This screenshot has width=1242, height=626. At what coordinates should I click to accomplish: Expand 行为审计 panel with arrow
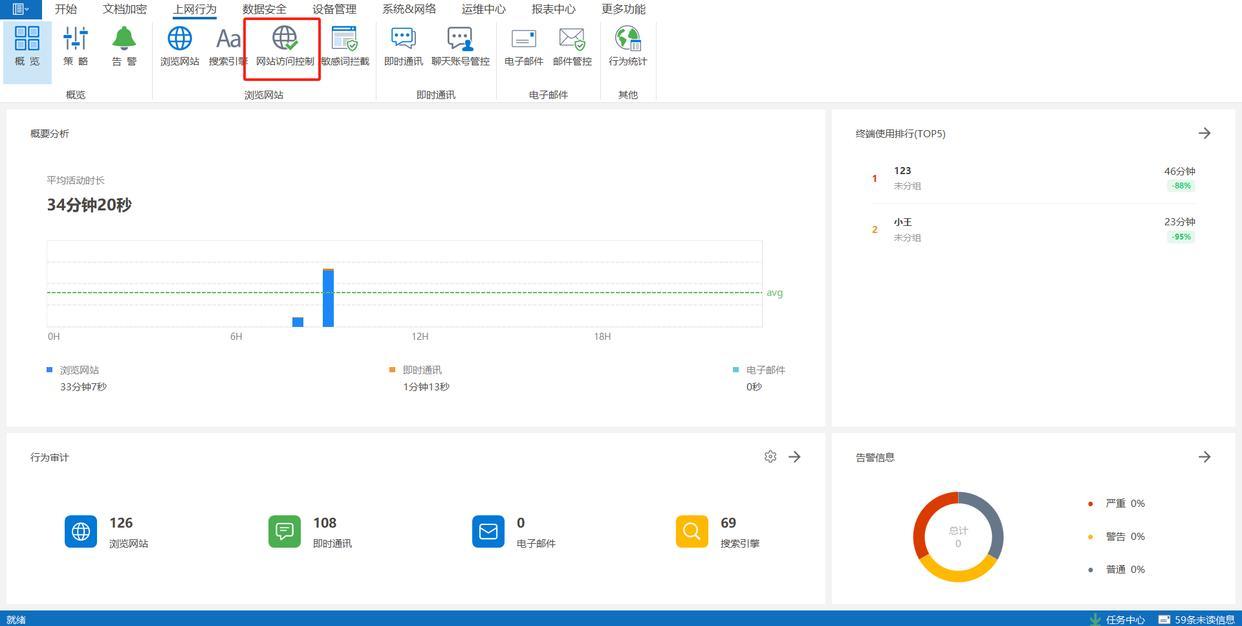[794, 457]
